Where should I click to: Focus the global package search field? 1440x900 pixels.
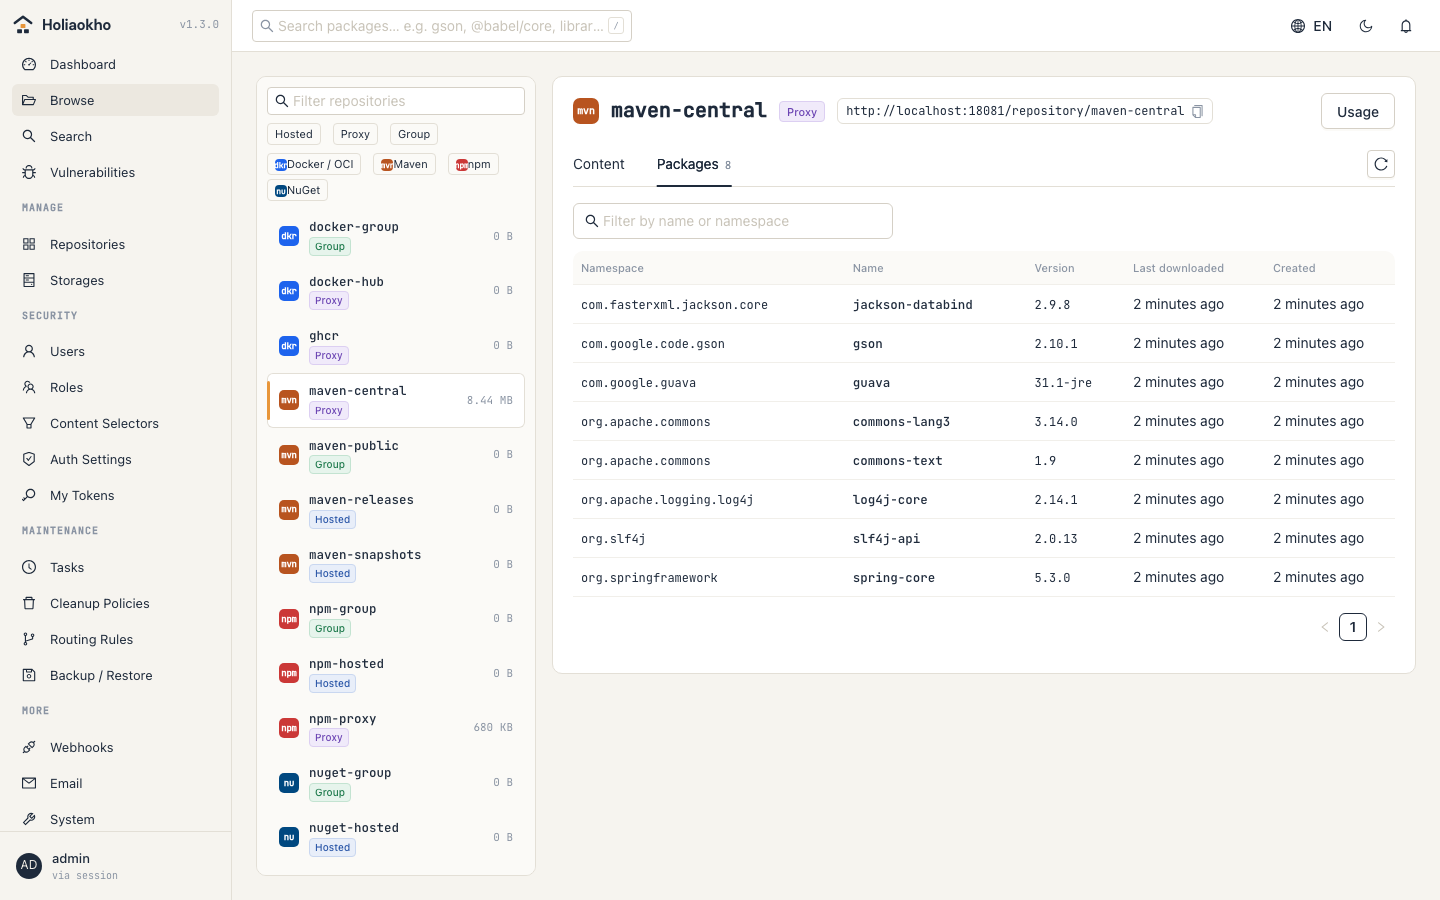tap(442, 26)
